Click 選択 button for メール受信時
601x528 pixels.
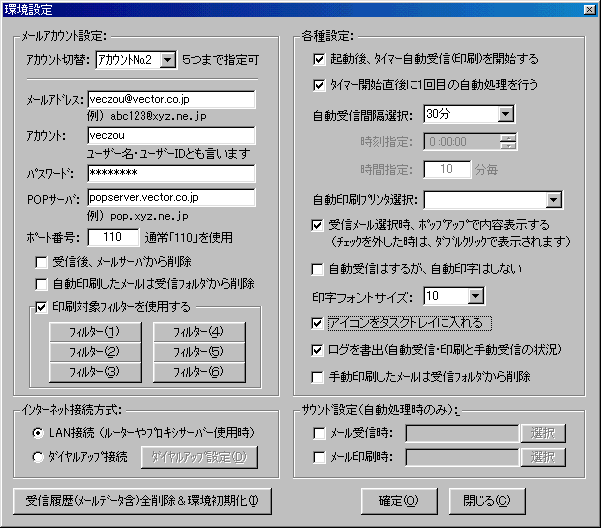pos(543,433)
